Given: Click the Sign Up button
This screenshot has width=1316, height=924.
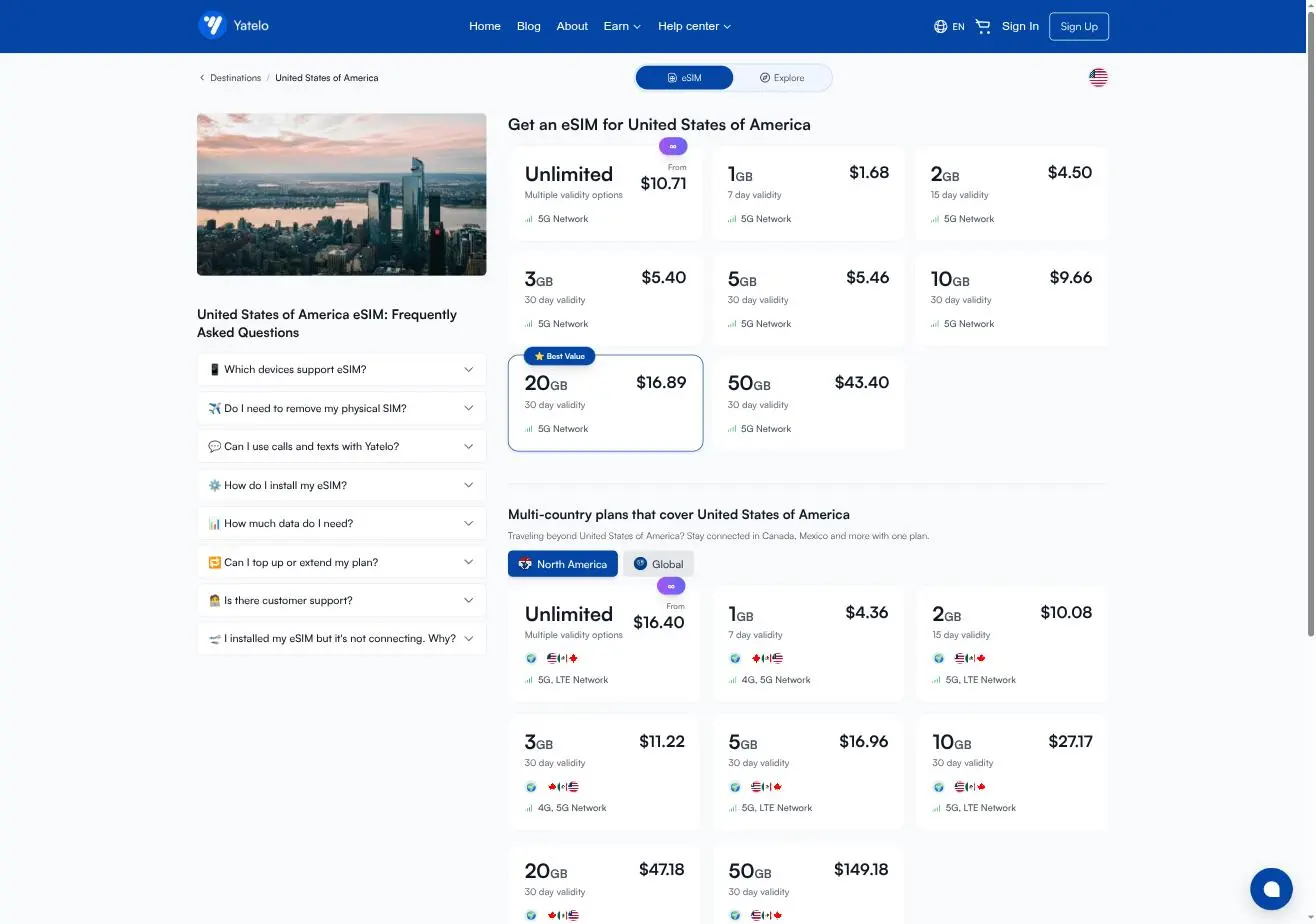Looking at the screenshot, I should point(1079,26).
